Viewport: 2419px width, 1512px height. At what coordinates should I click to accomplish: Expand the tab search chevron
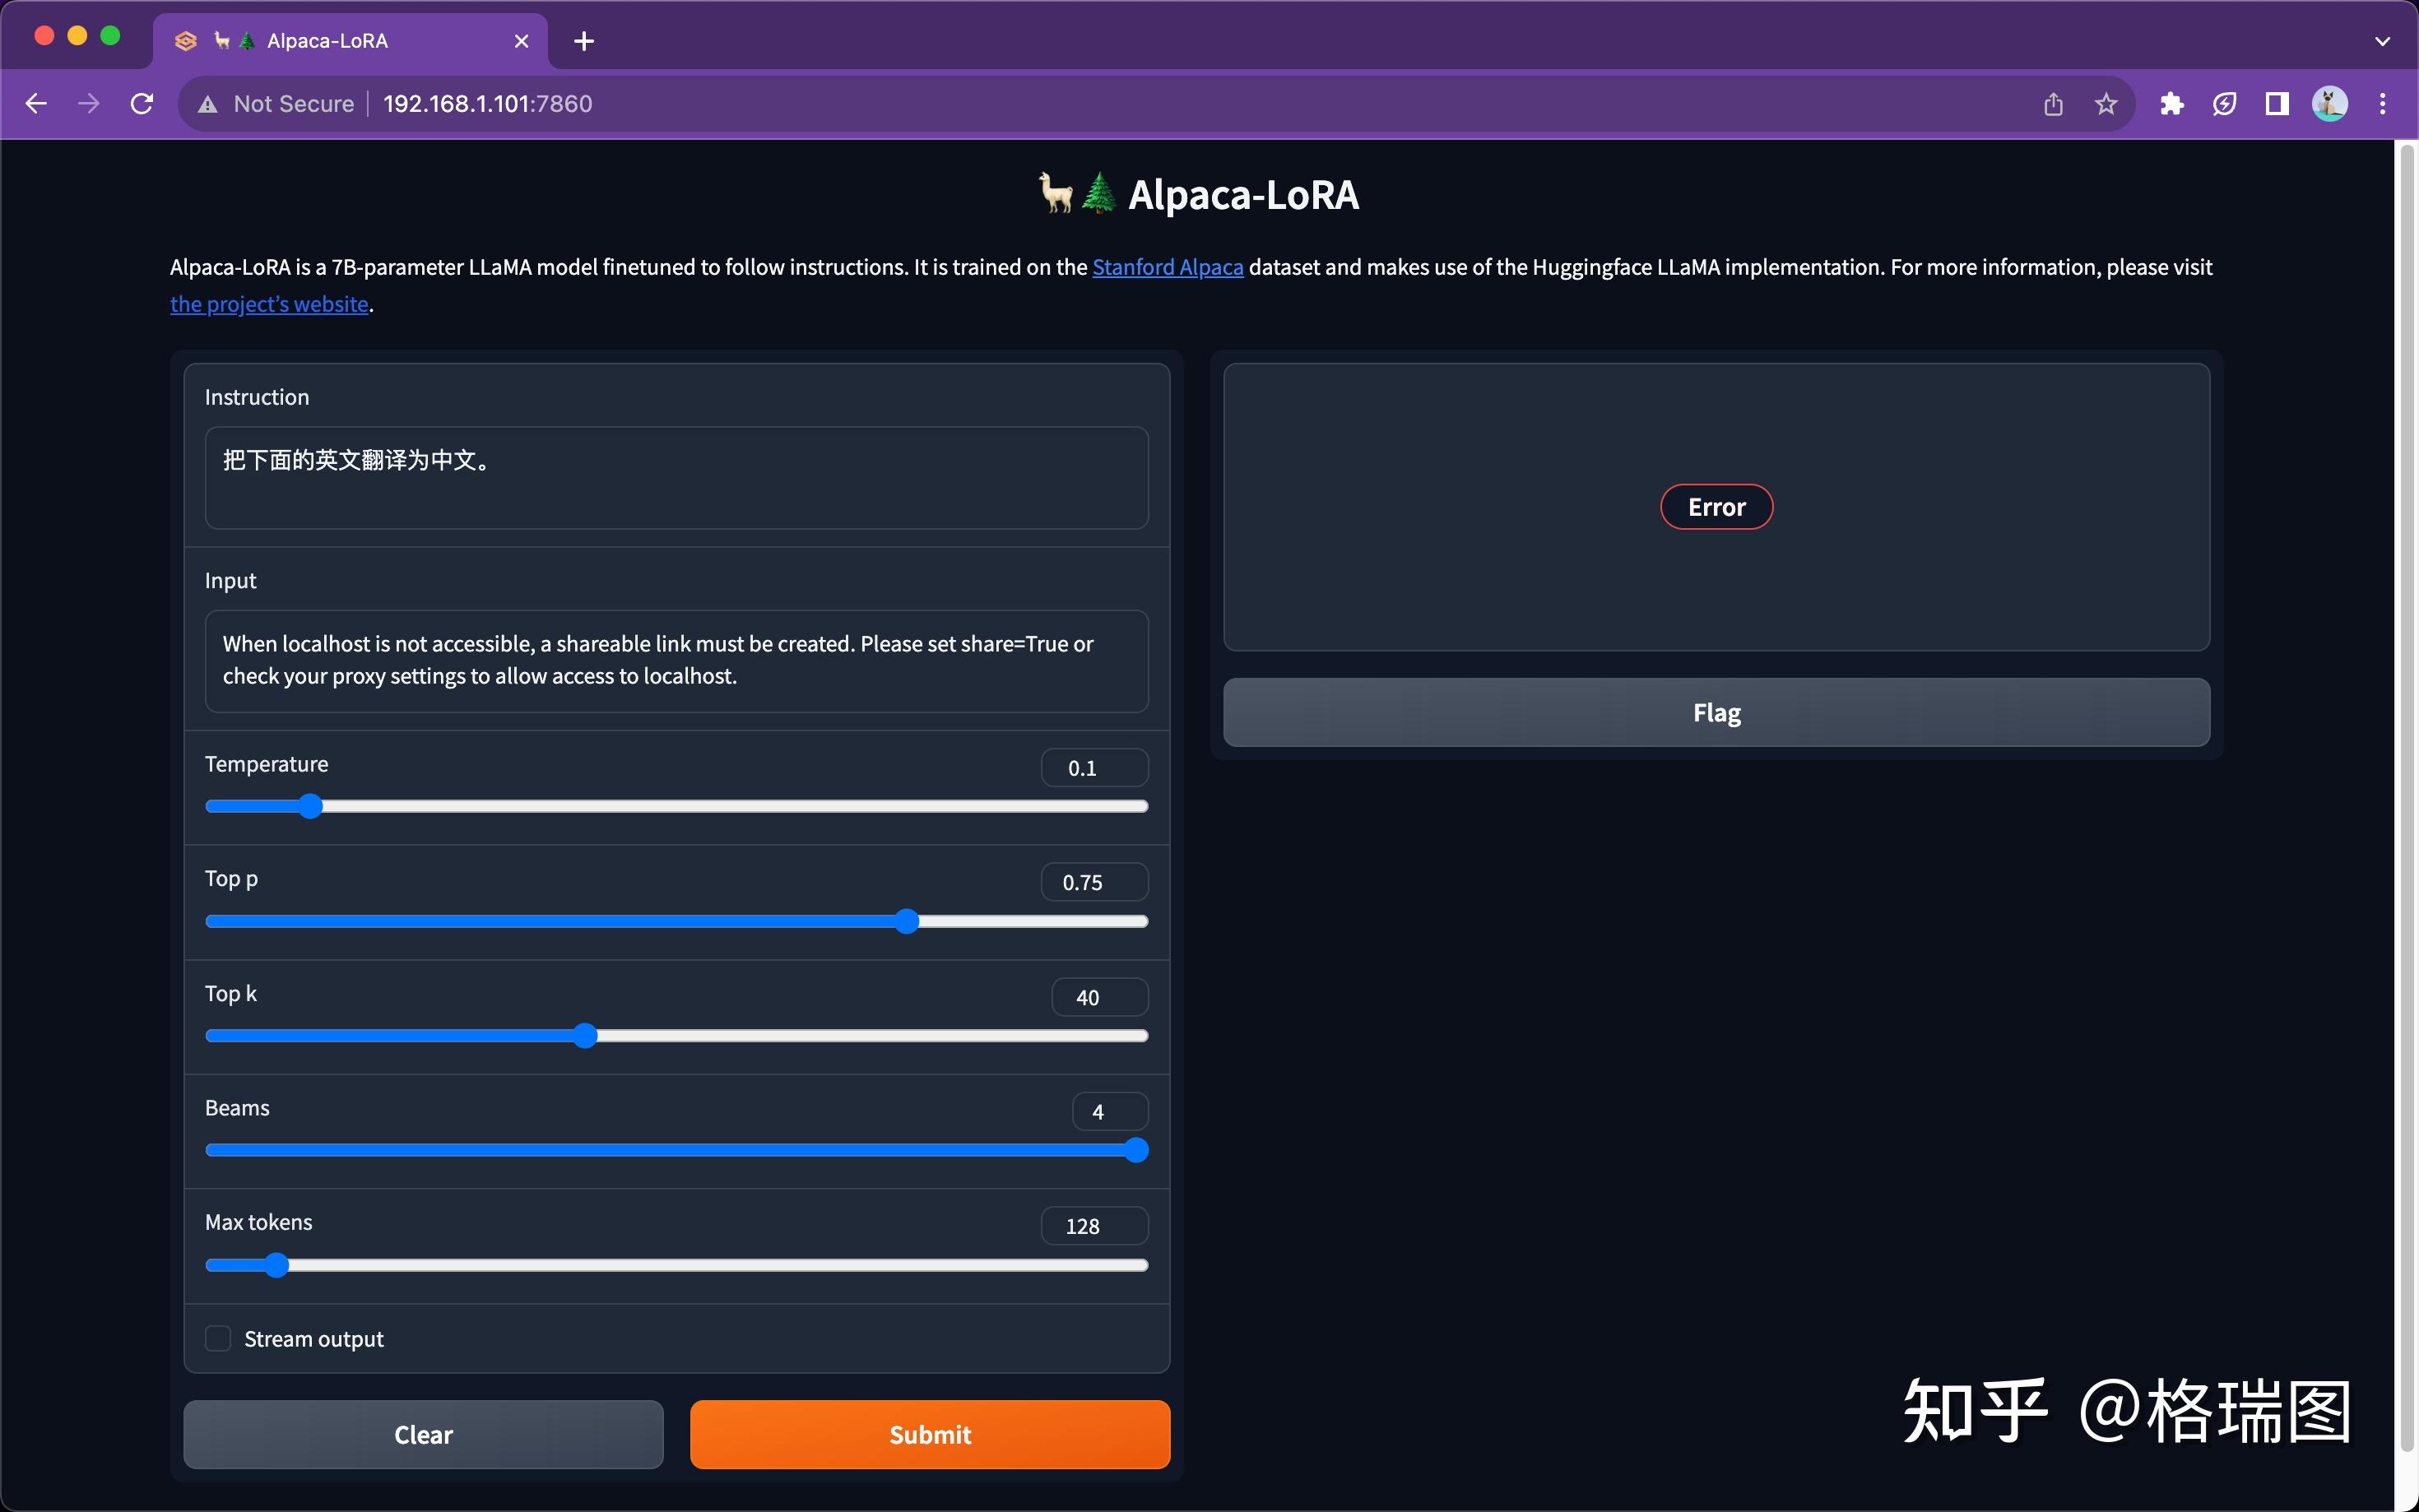2382,41
